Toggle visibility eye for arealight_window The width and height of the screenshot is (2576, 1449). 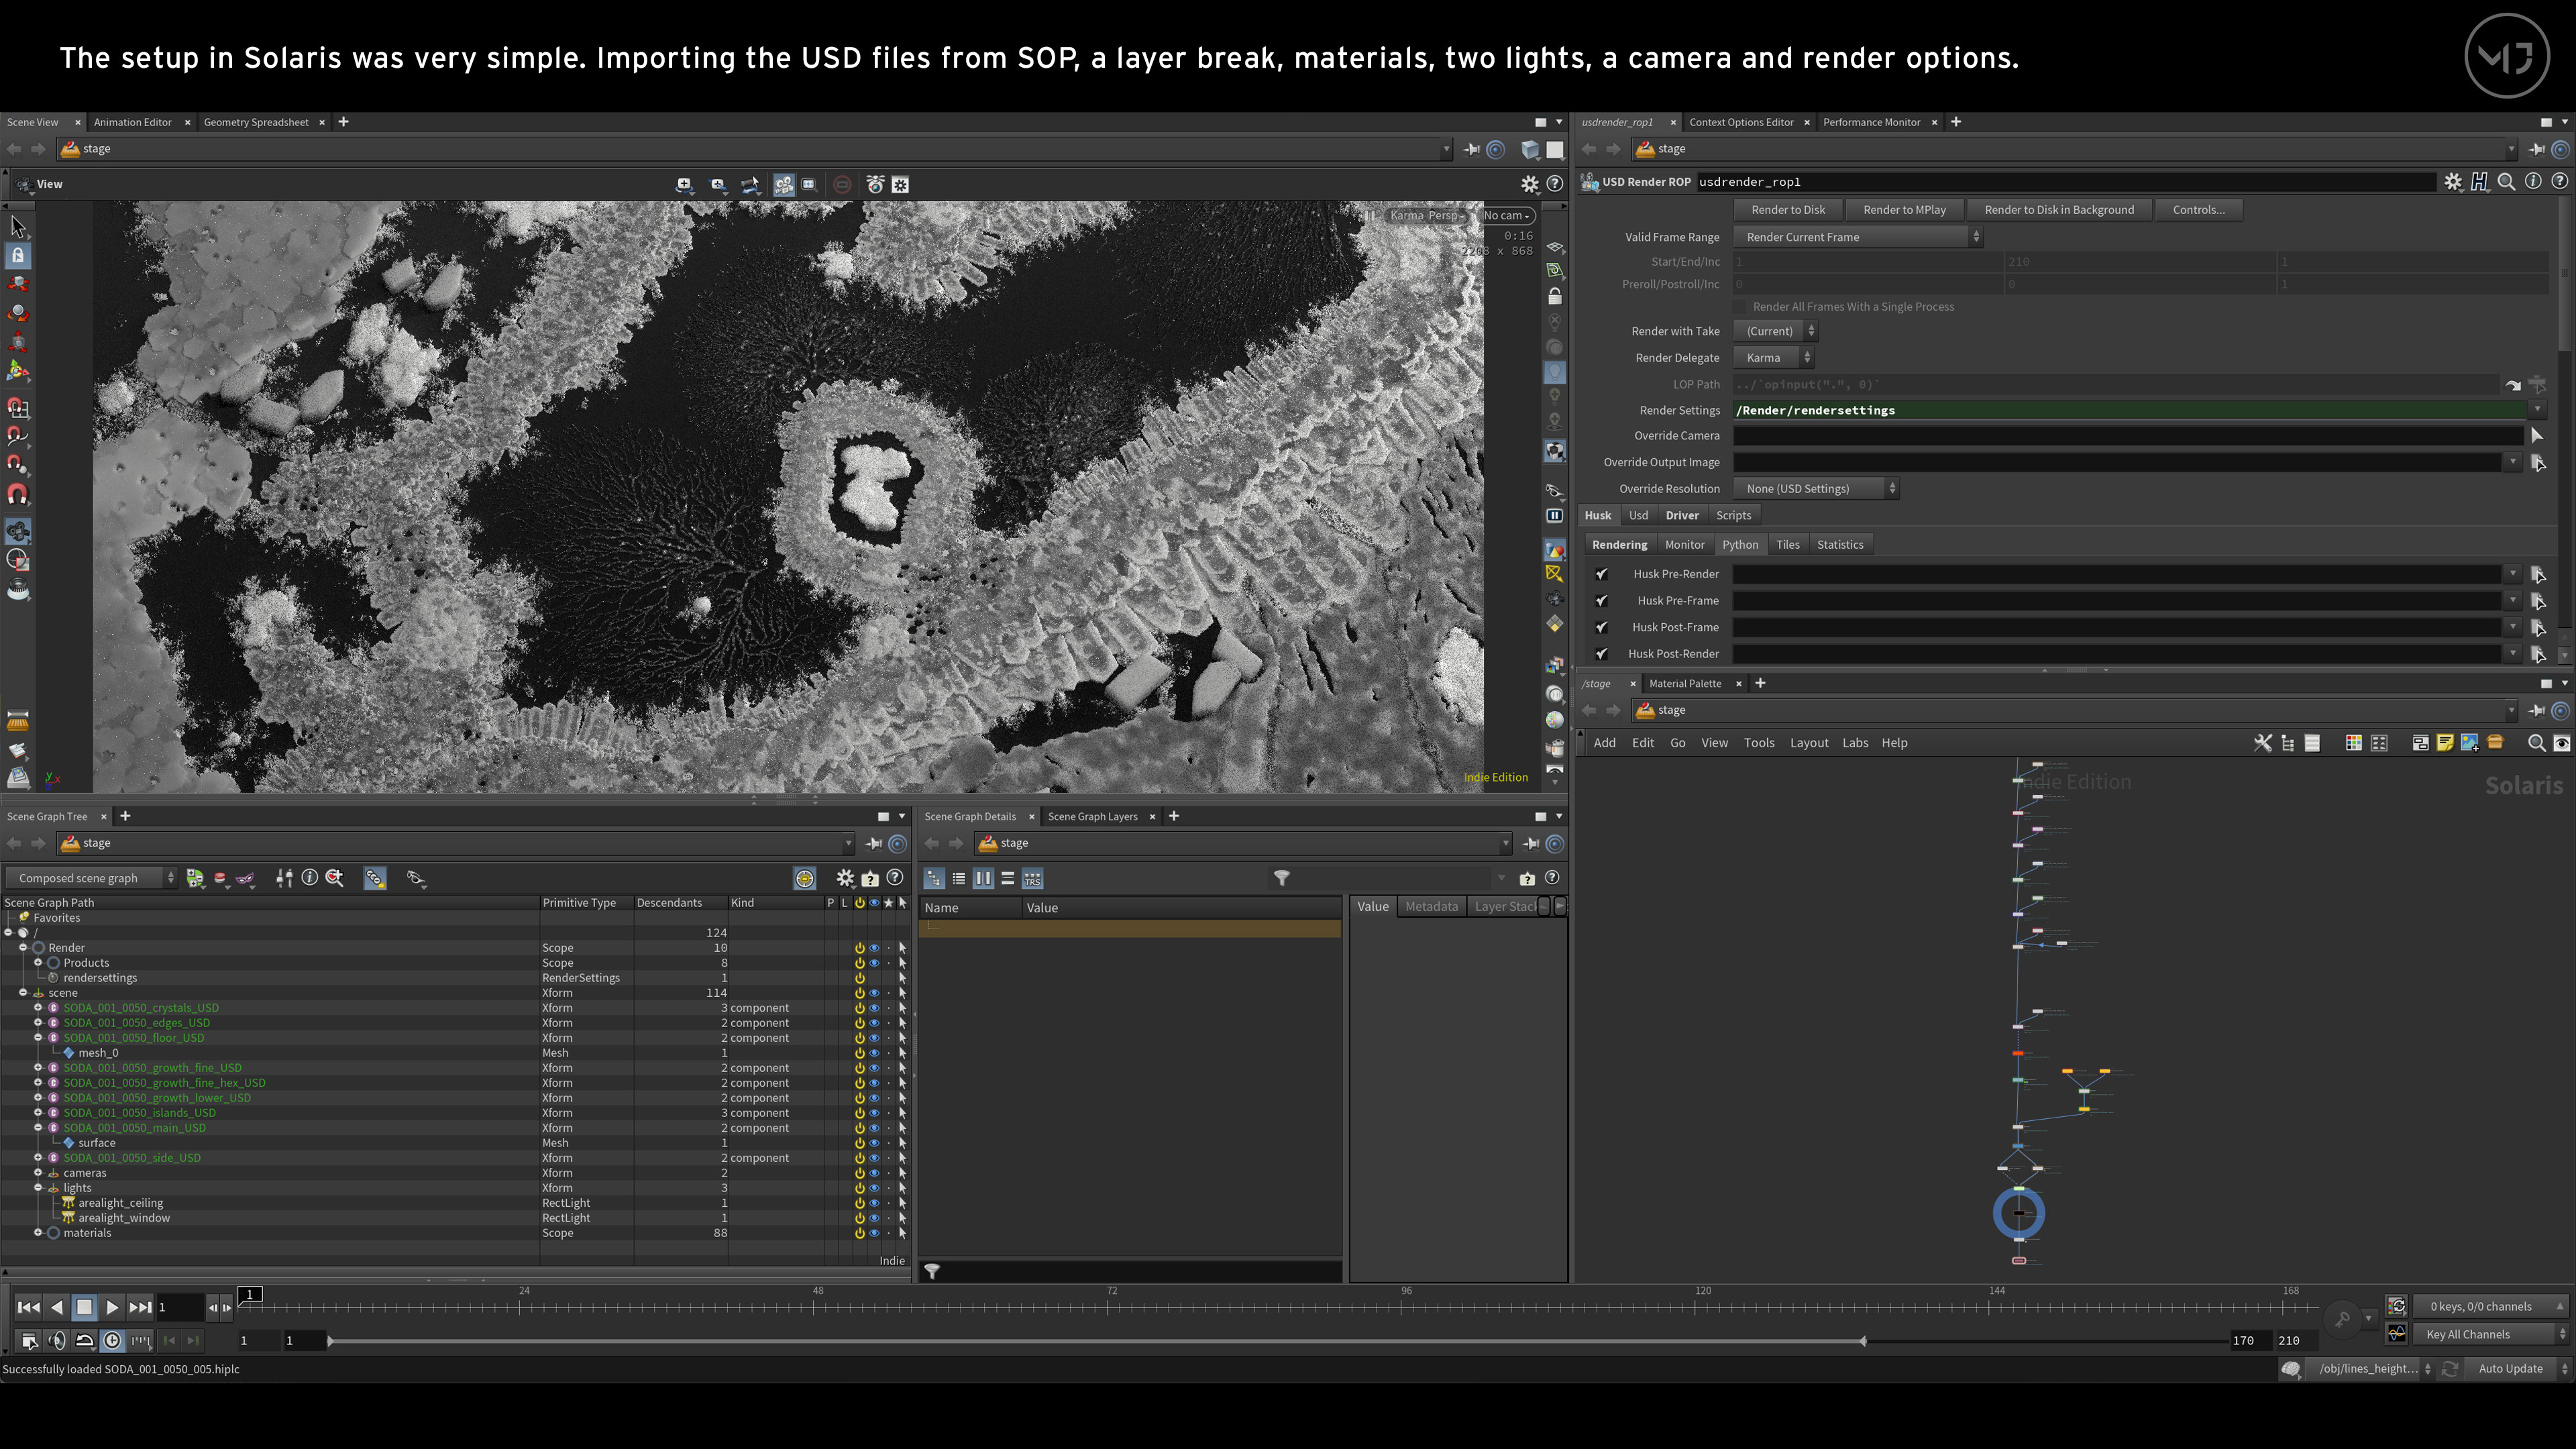pyautogui.click(x=874, y=1218)
